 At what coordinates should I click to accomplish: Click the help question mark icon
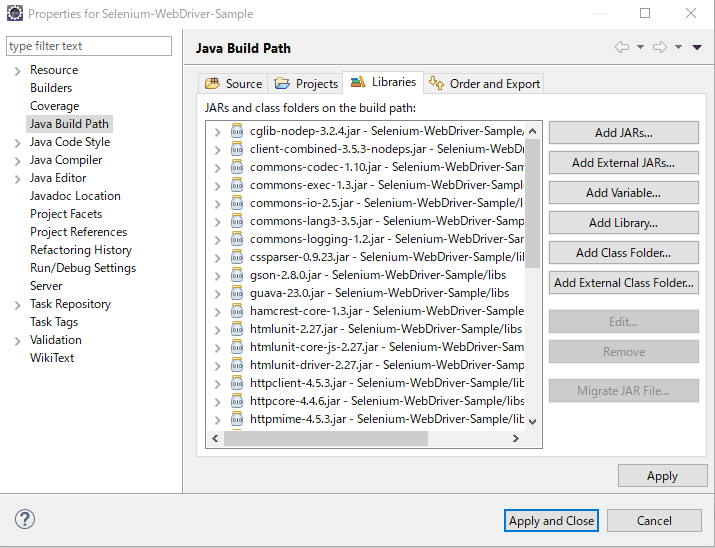point(25,519)
